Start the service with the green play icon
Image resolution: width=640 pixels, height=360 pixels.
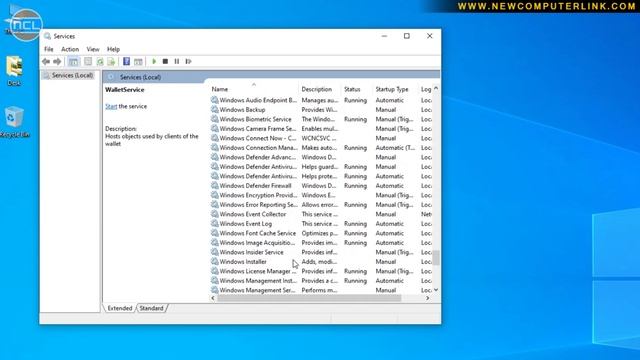(154, 61)
